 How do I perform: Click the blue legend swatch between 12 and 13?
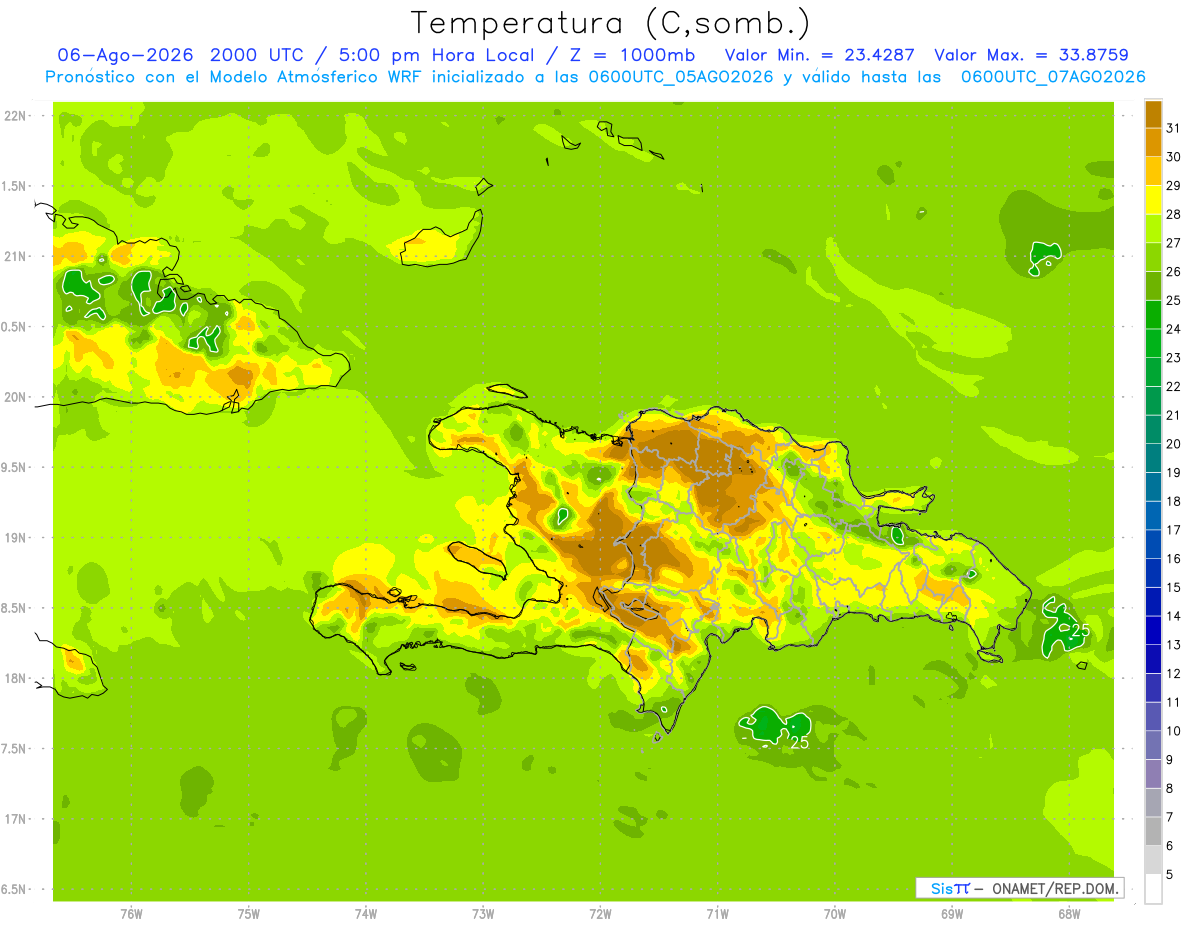coord(1153,659)
